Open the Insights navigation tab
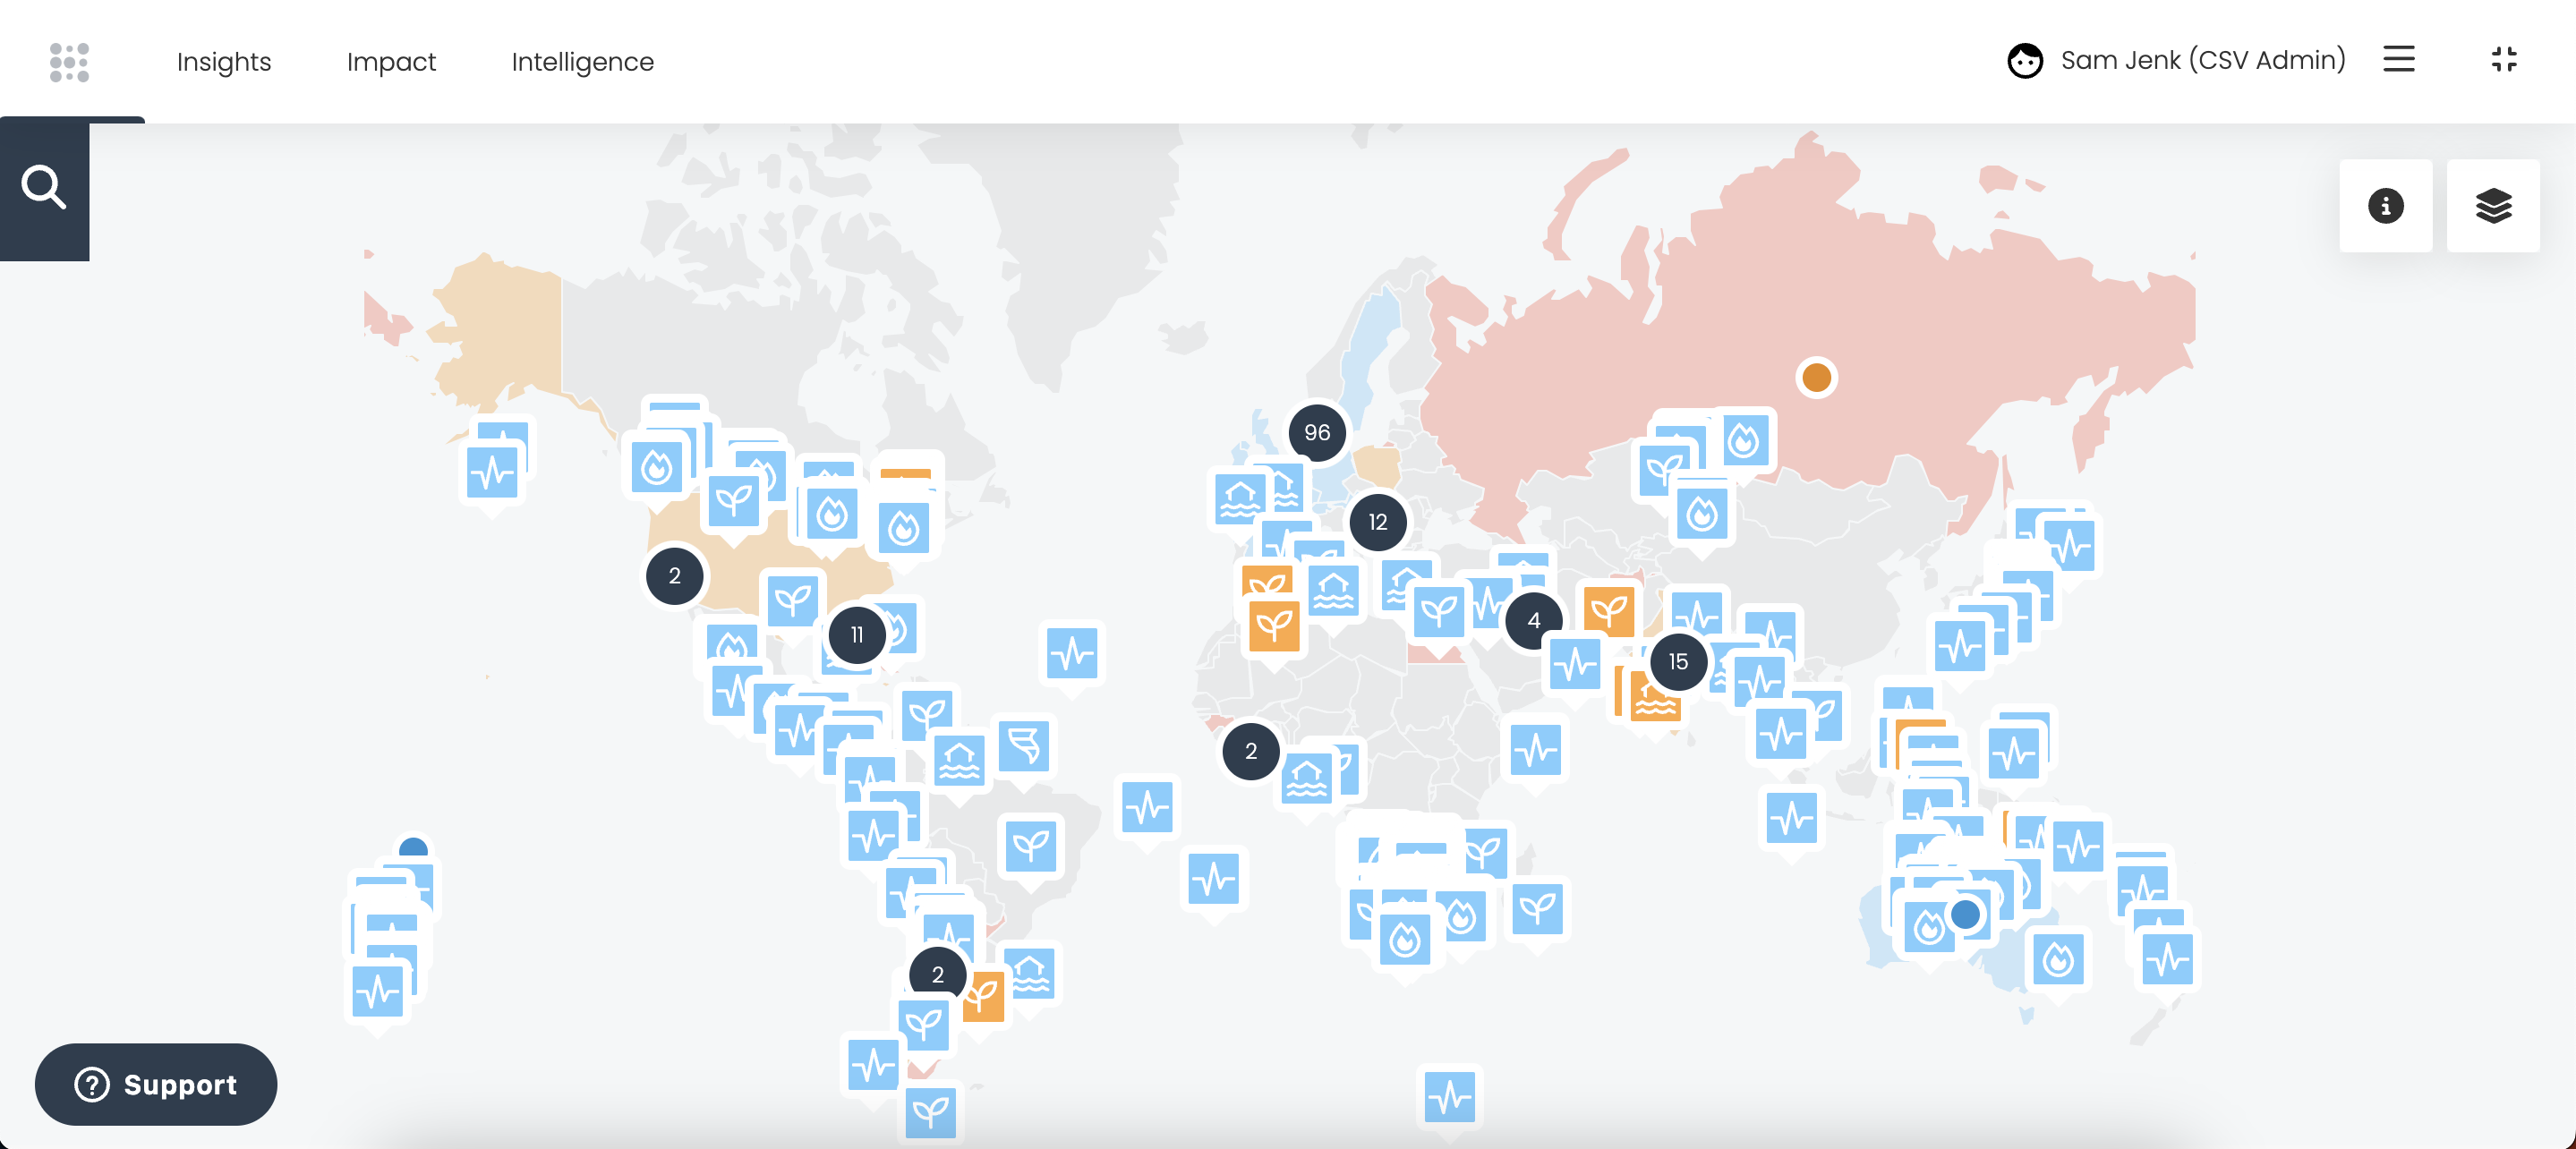Viewport: 2576px width, 1149px height. tap(224, 61)
